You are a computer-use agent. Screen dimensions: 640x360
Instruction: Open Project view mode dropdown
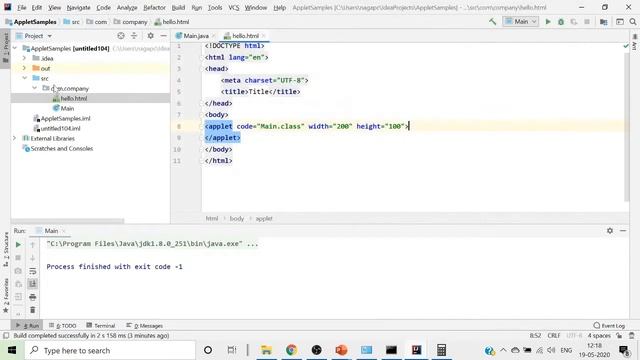[x=38, y=36]
